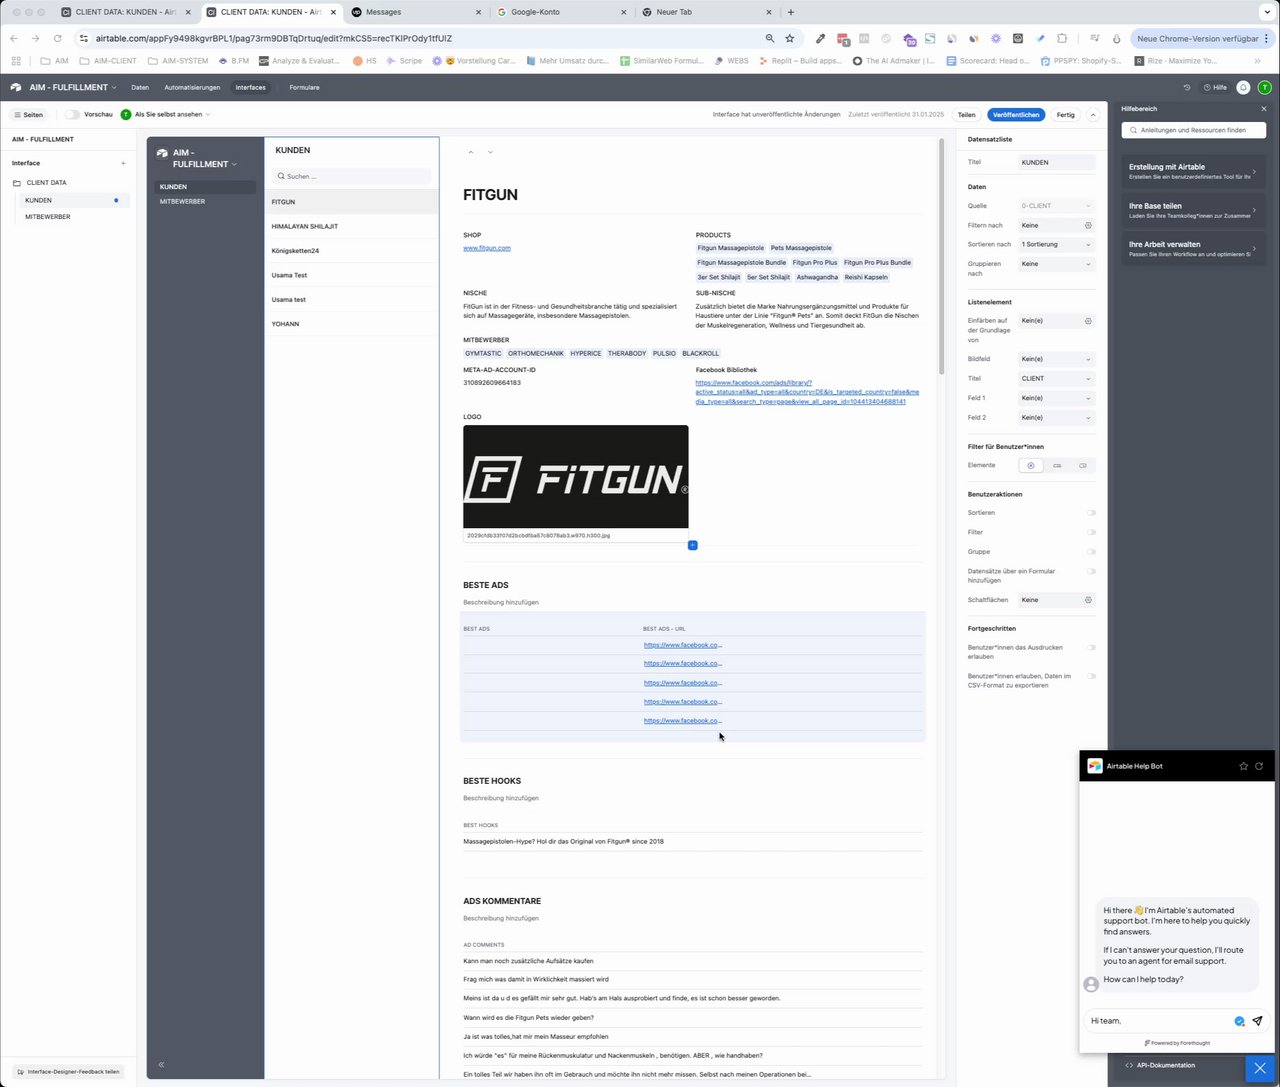
Task: Open the Feld 1 dropdown
Action: [x=1057, y=398]
